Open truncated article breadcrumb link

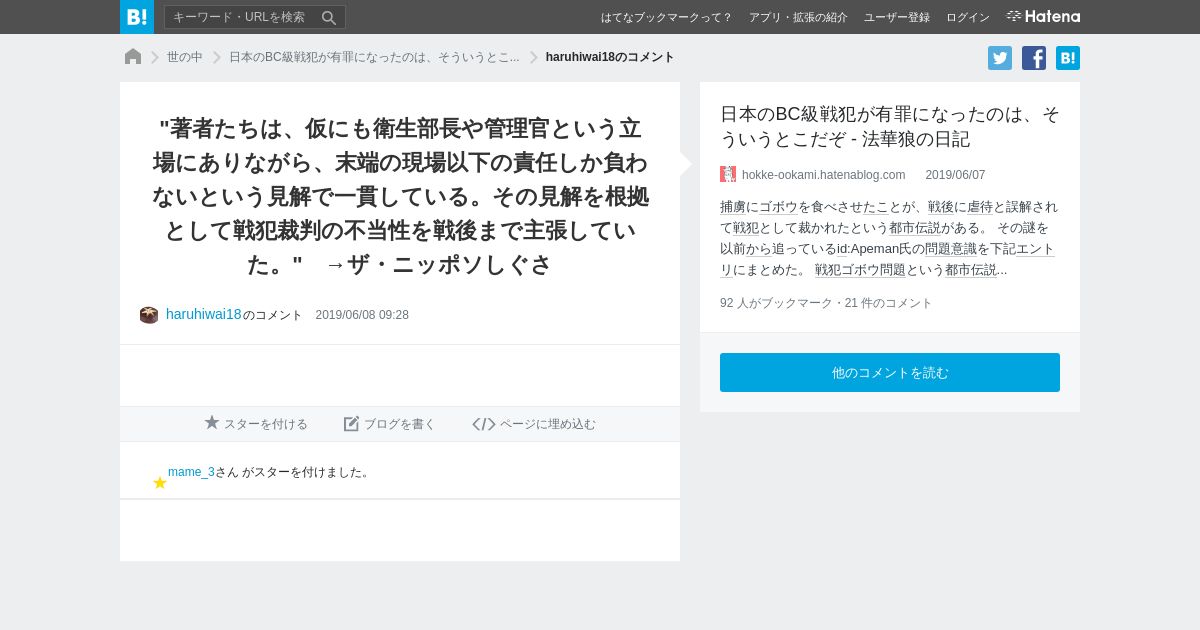(x=374, y=57)
